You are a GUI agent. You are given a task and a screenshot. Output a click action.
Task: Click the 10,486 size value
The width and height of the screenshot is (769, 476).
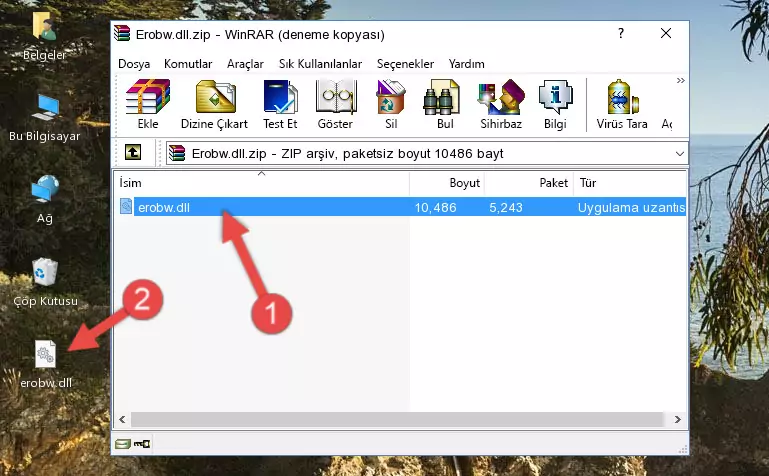pos(436,208)
